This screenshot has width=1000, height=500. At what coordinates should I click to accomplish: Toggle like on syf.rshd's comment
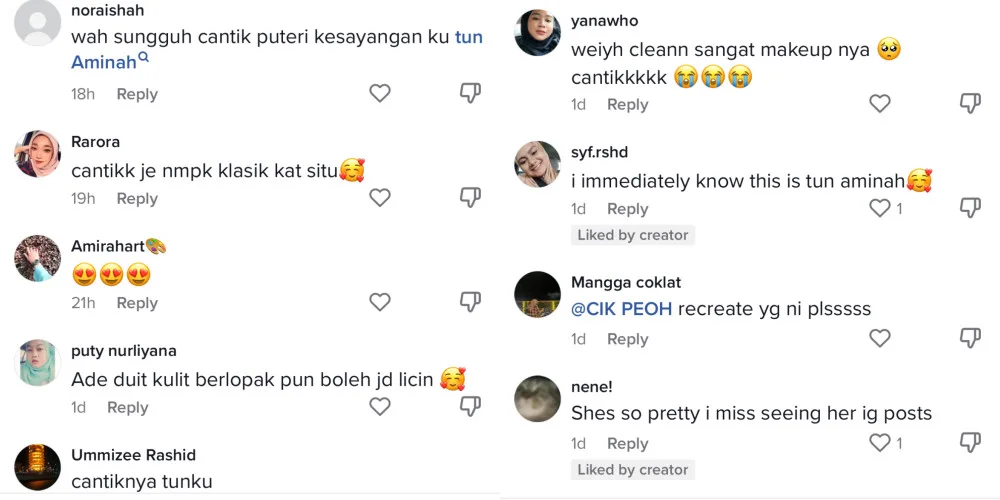click(x=880, y=208)
